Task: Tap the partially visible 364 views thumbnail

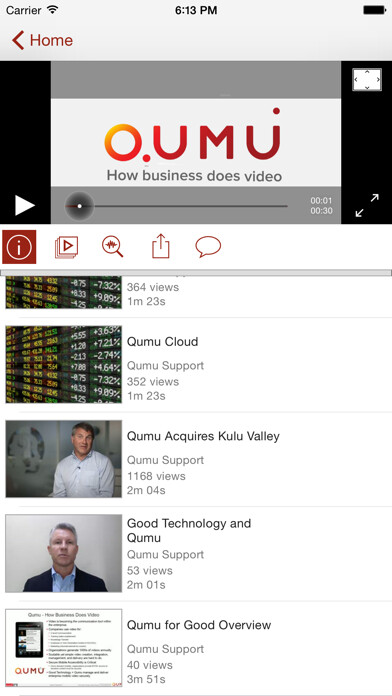Action: [x=63, y=292]
